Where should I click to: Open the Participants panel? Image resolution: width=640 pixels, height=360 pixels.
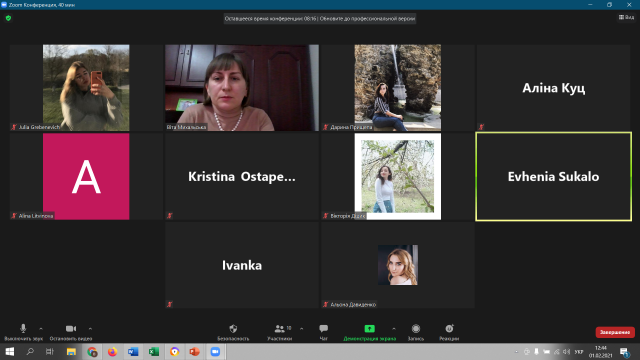pos(280,332)
